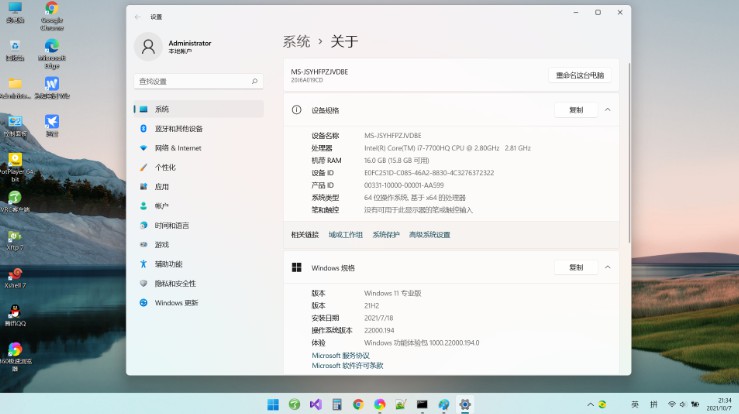Show hidden system tray icons

(x=590, y=404)
